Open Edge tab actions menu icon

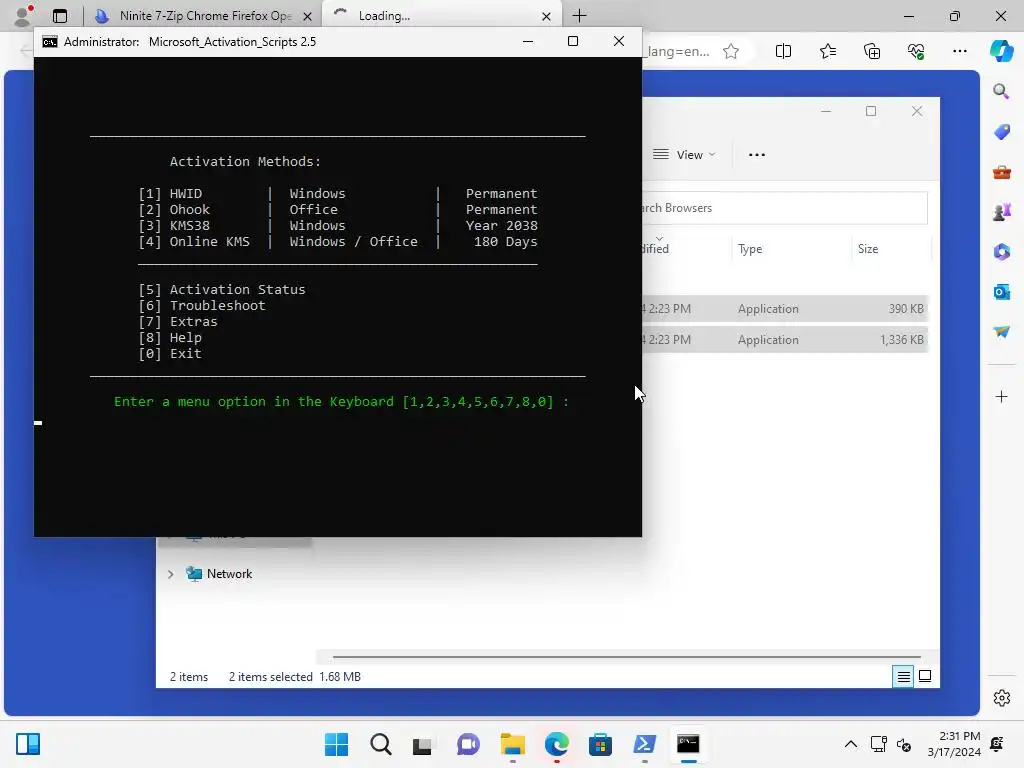[60, 16]
